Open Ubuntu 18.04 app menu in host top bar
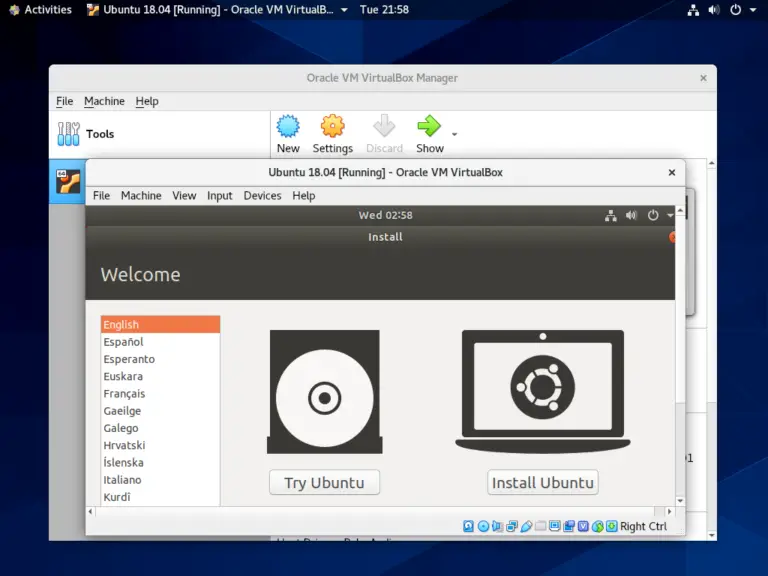The width and height of the screenshot is (768, 576). point(217,9)
